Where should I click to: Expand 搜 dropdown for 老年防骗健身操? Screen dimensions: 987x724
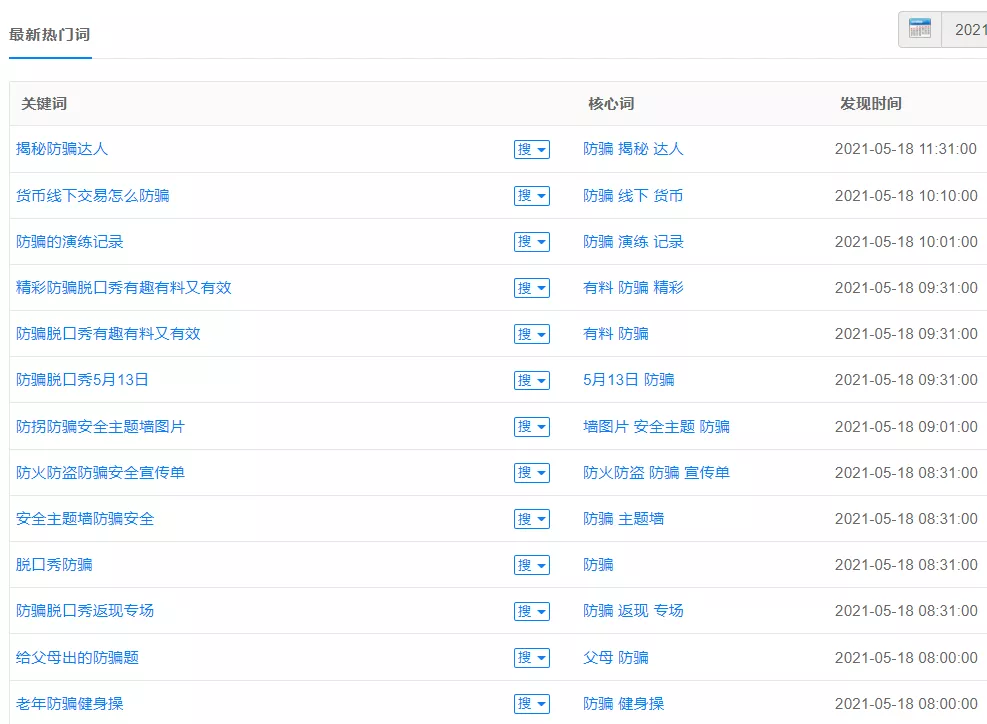[532, 704]
